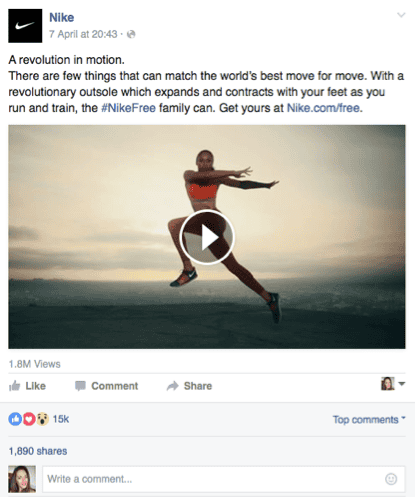Screen dimensions: 415x497
Task: Click into the Write a comment field
Action: click(224, 479)
